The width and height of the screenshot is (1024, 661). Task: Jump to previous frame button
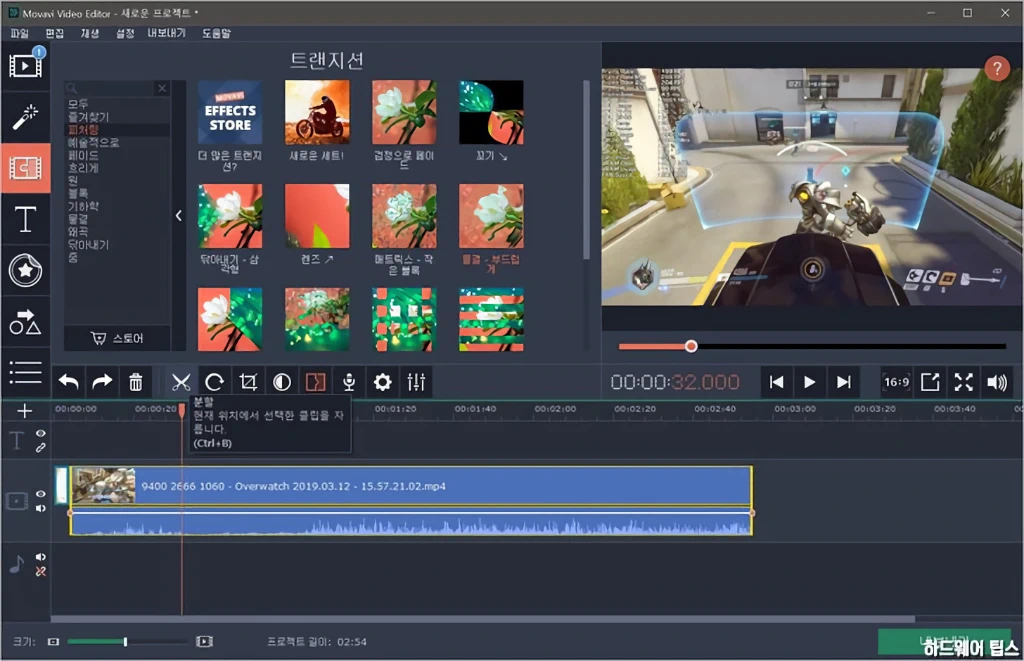pos(776,382)
